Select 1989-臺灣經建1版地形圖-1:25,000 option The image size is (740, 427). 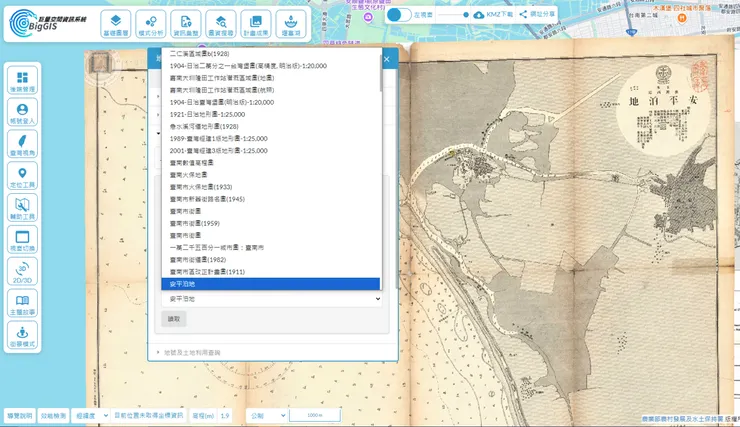pos(270,139)
